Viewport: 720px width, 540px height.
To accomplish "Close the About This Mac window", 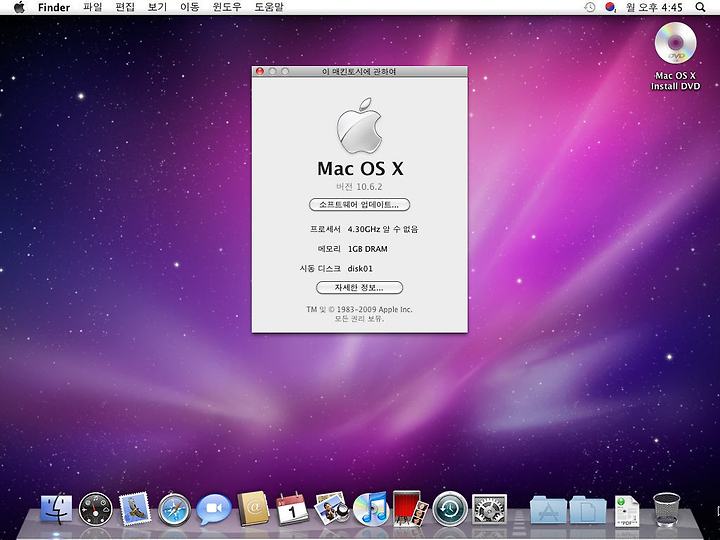I will click(x=260, y=72).
